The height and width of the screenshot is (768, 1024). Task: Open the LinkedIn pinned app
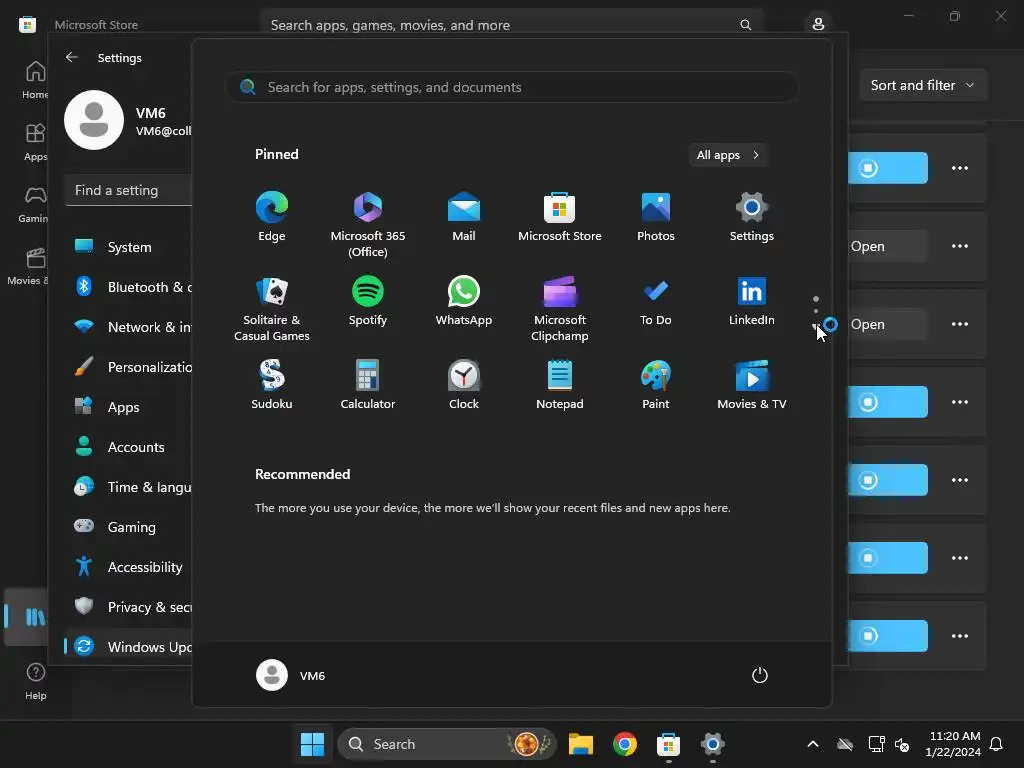[752, 301]
